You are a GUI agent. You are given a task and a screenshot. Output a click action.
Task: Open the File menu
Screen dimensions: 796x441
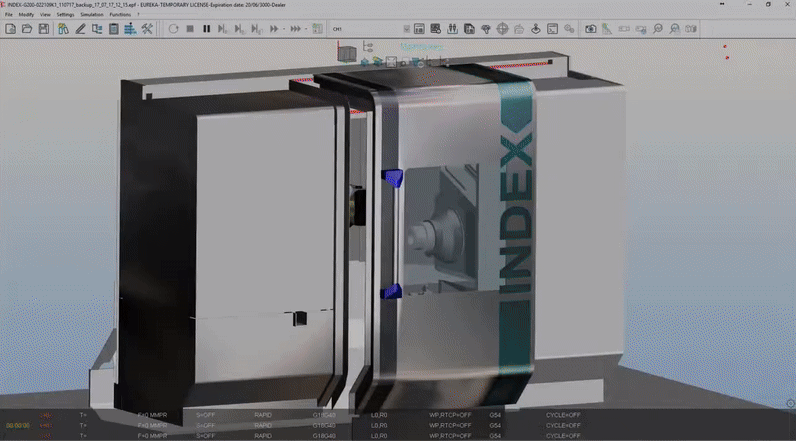[x=9, y=15]
